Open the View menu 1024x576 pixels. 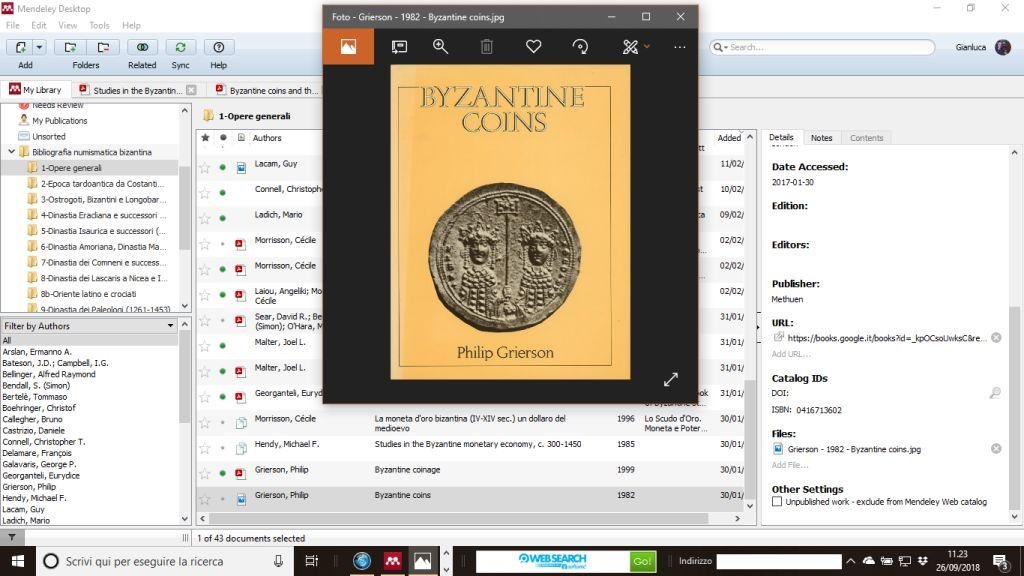pos(67,25)
